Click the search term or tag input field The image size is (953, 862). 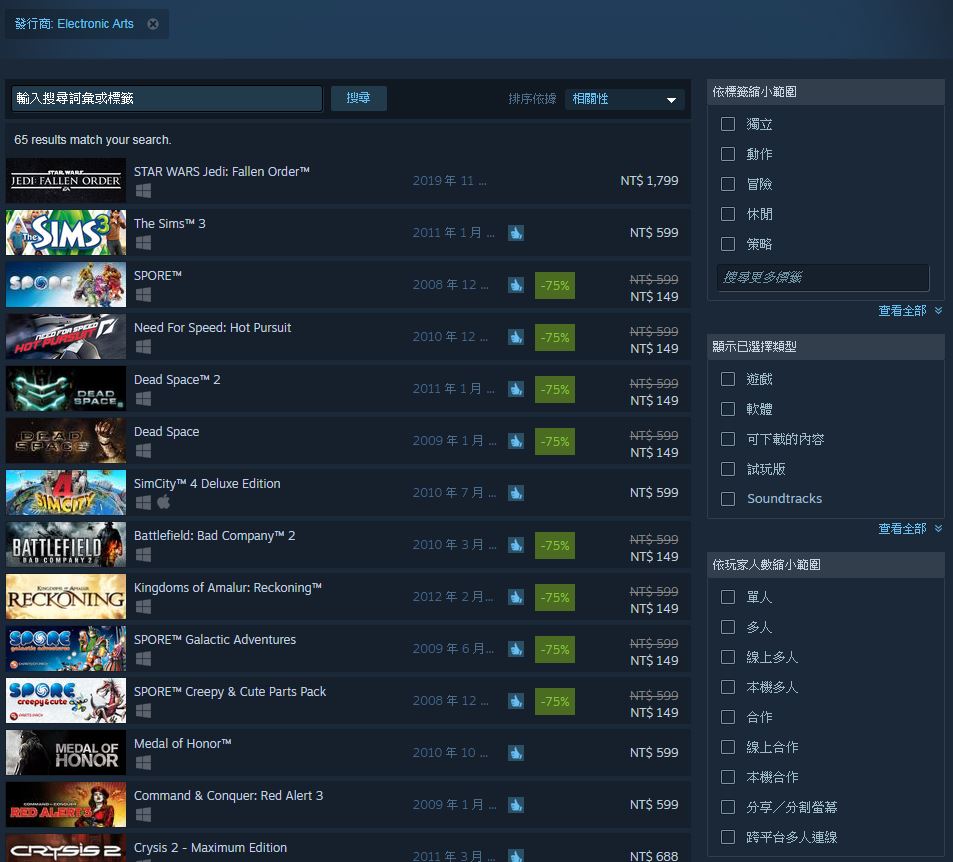coord(167,98)
